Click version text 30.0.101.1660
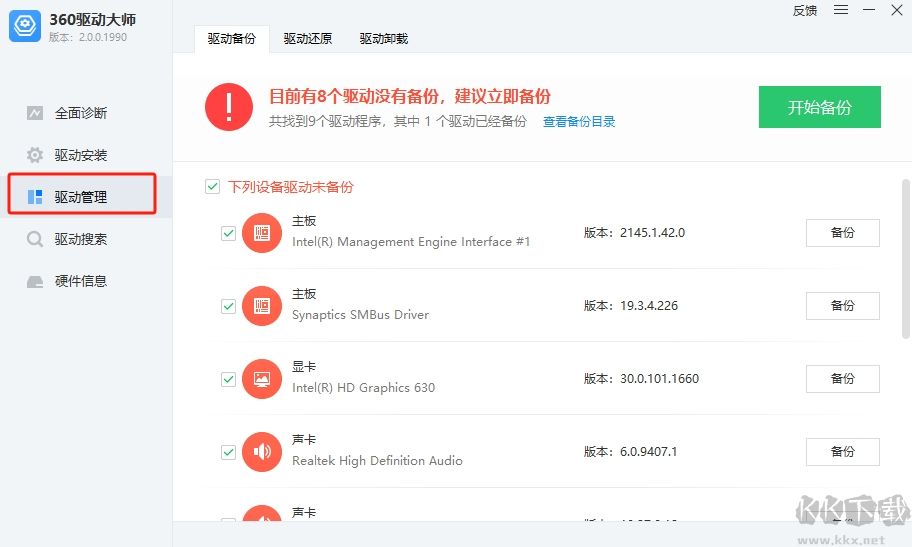Screen dimensions: 912x547 [x=659, y=379]
